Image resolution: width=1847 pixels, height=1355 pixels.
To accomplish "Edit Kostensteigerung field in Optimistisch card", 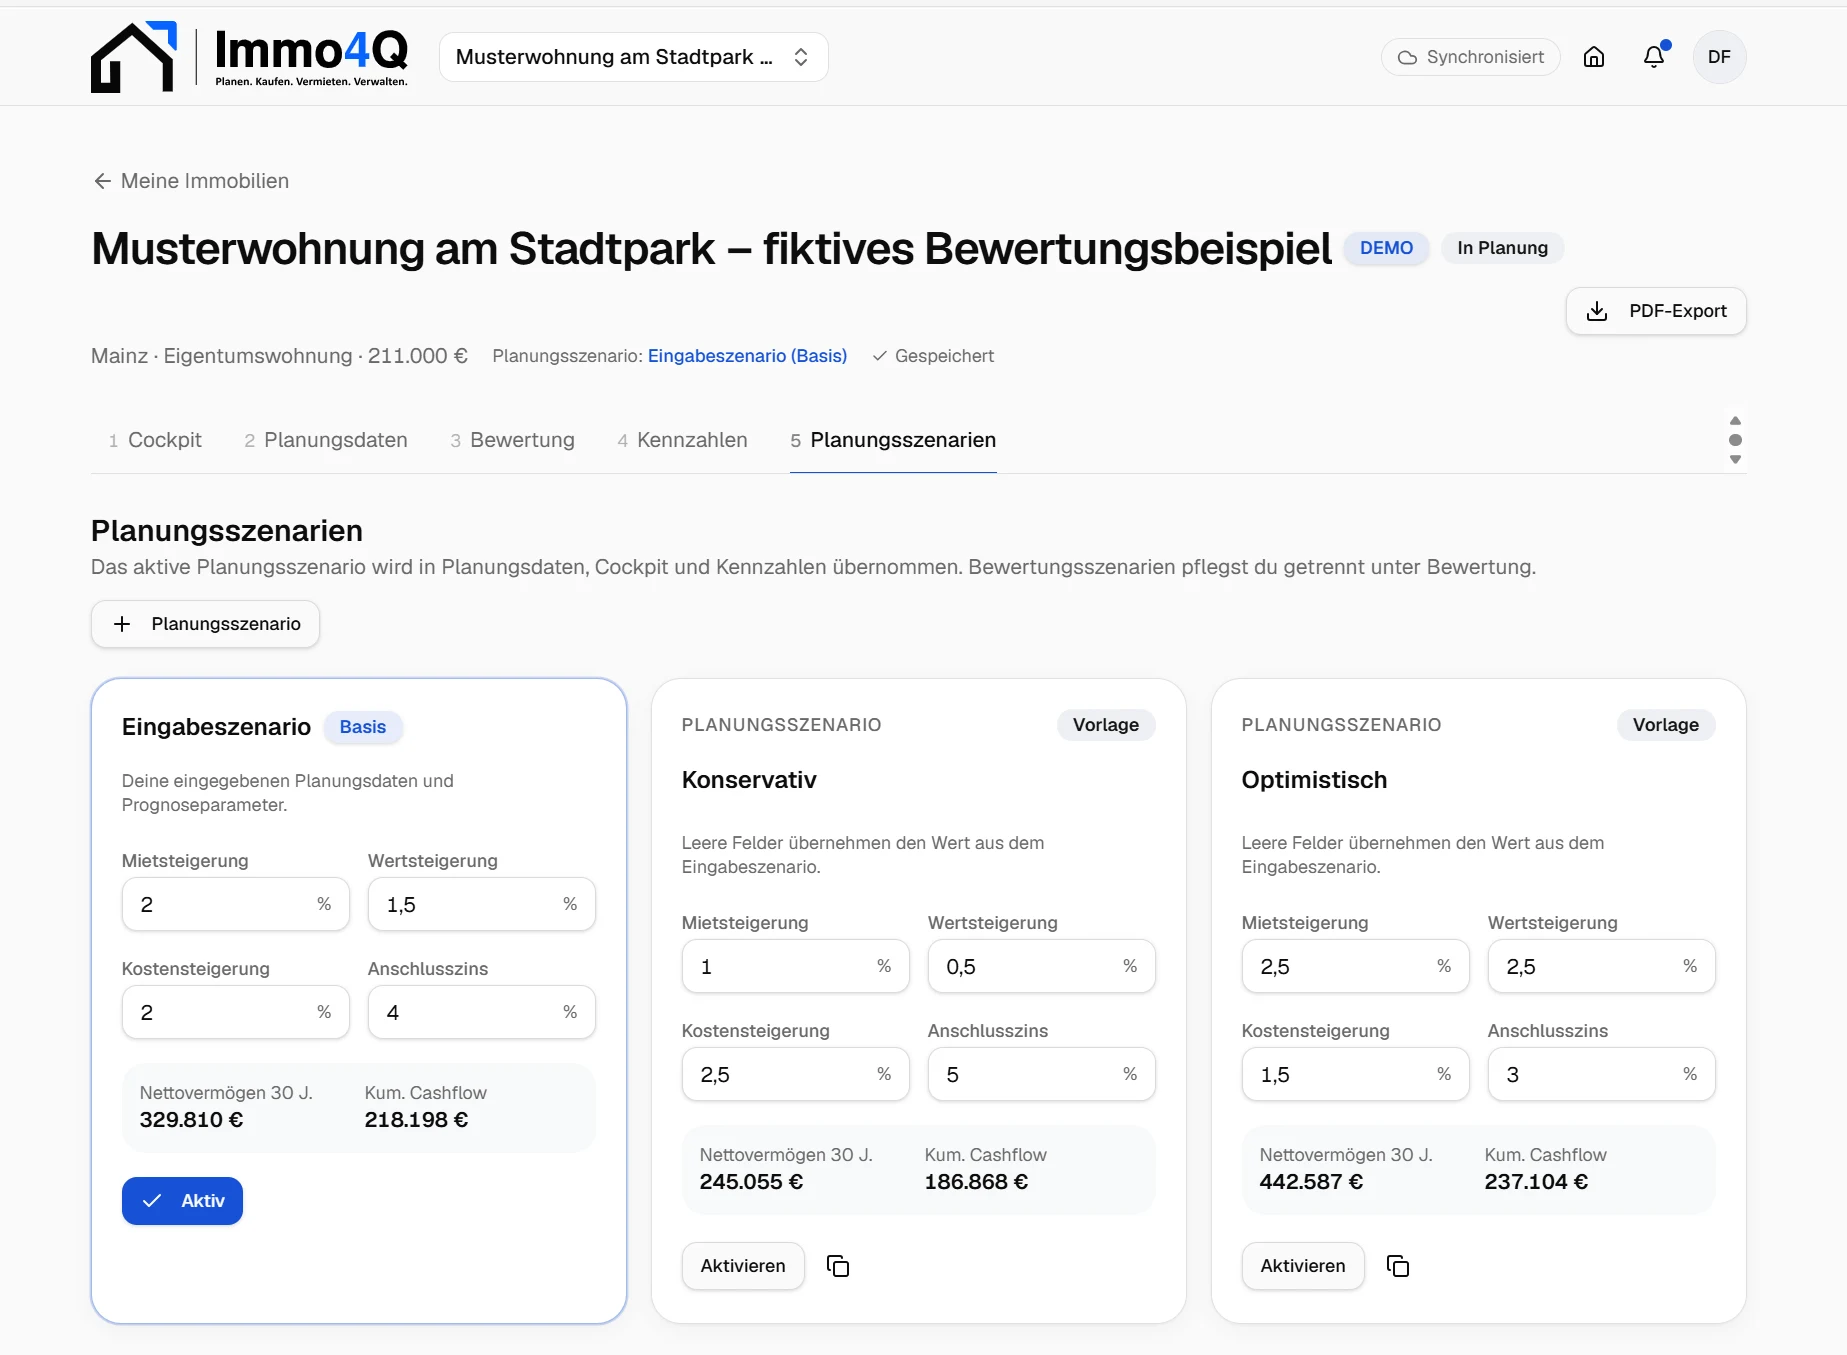I will pos(1356,1074).
